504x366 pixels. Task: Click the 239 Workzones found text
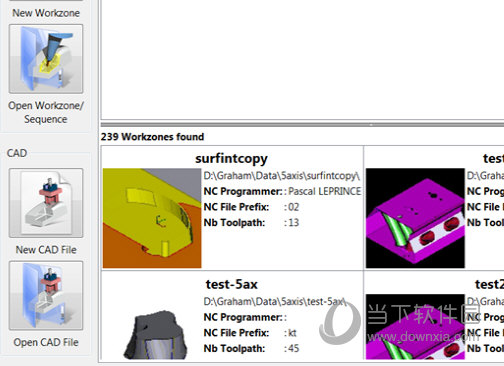point(152,137)
